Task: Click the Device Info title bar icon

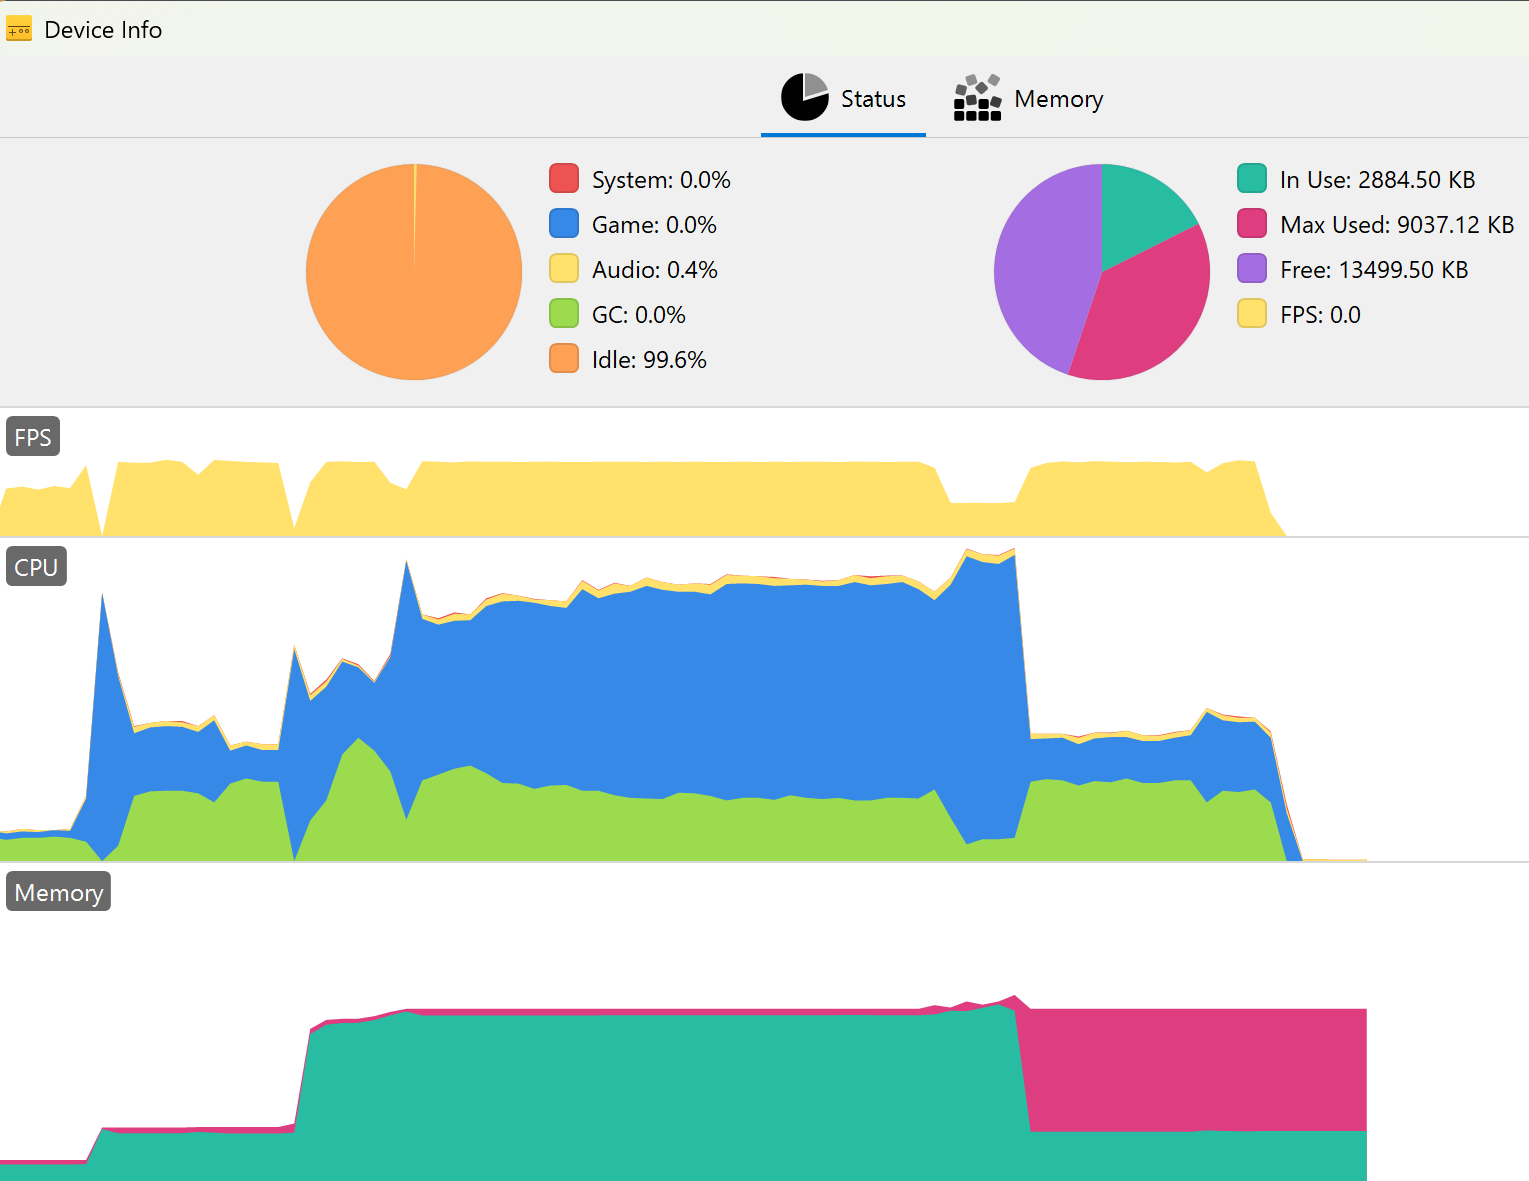Action: click(19, 30)
